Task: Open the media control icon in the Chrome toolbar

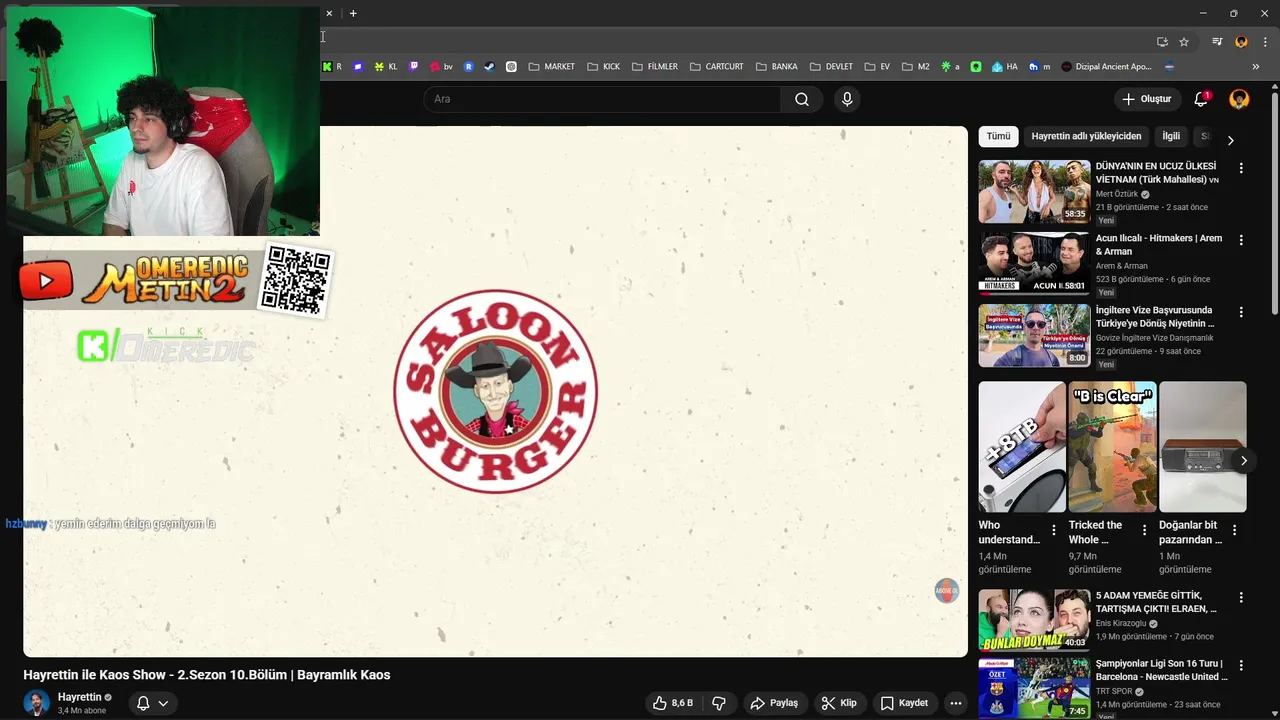Action: click(1217, 42)
